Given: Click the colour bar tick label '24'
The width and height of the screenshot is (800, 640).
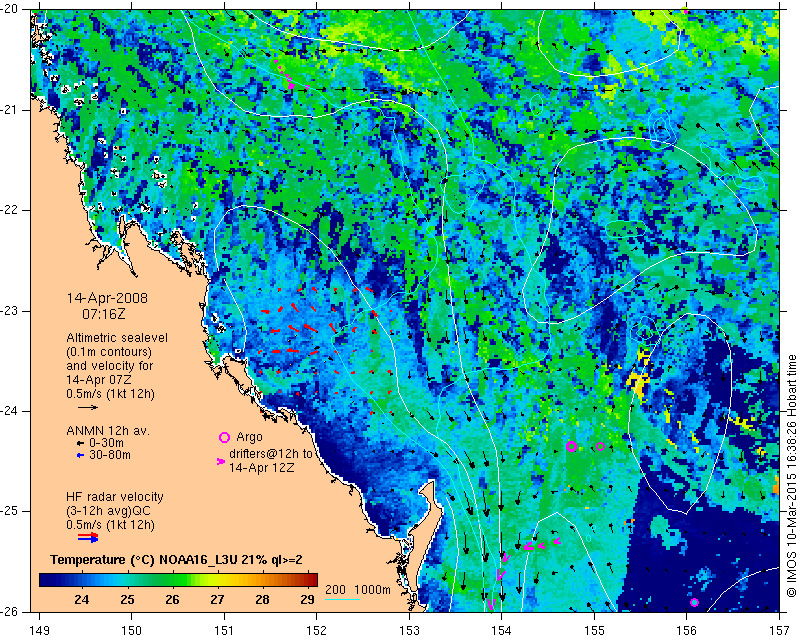Looking at the screenshot, I should 82,600.
